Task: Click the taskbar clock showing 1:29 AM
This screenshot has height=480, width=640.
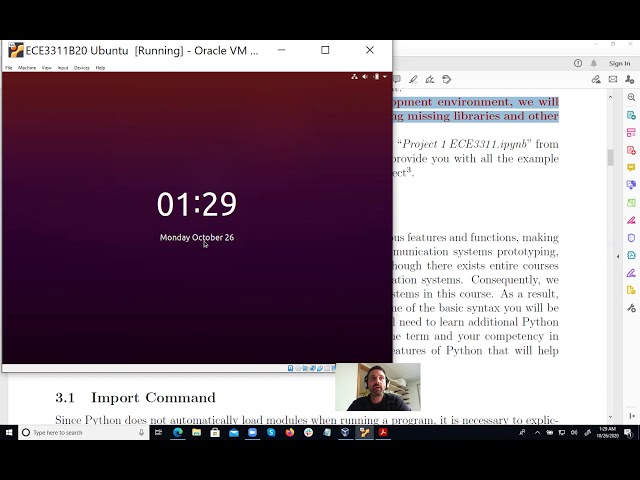Action: [x=606, y=433]
